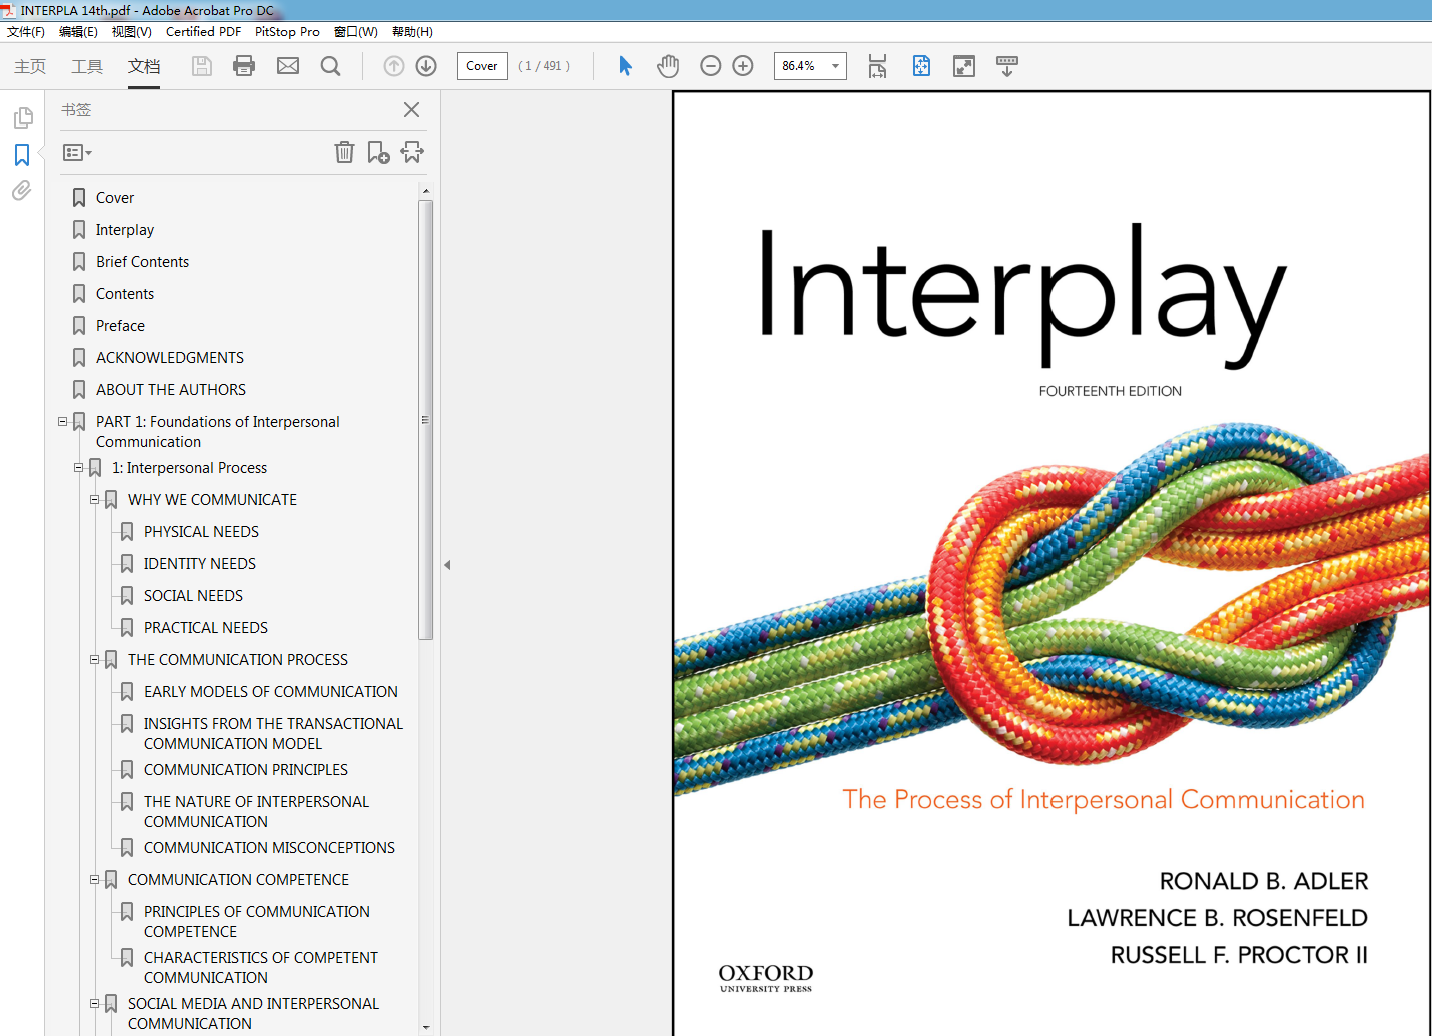Select the PRACTICAL NEEDS bookmark
Screen dimensions: 1432x1036
[x=206, y=628]
